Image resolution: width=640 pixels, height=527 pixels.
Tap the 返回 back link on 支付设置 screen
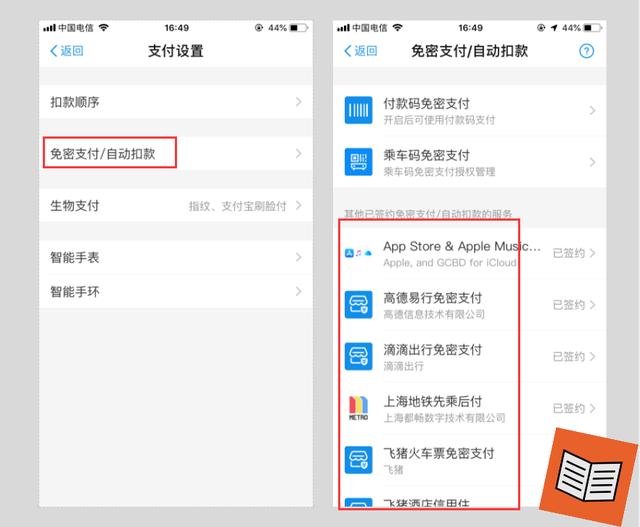click(67, 51)
